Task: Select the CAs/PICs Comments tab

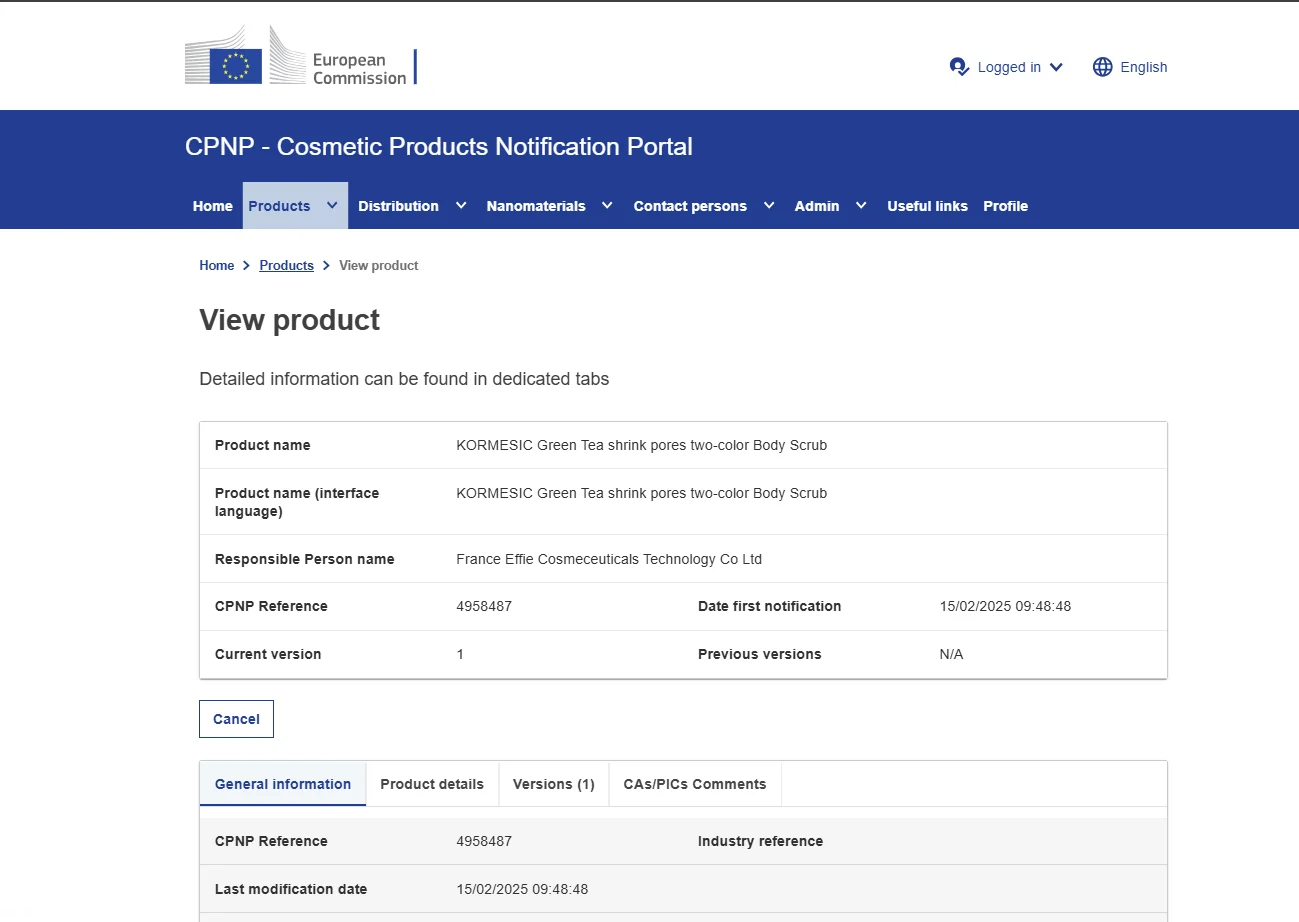Action: pos(694,784)
